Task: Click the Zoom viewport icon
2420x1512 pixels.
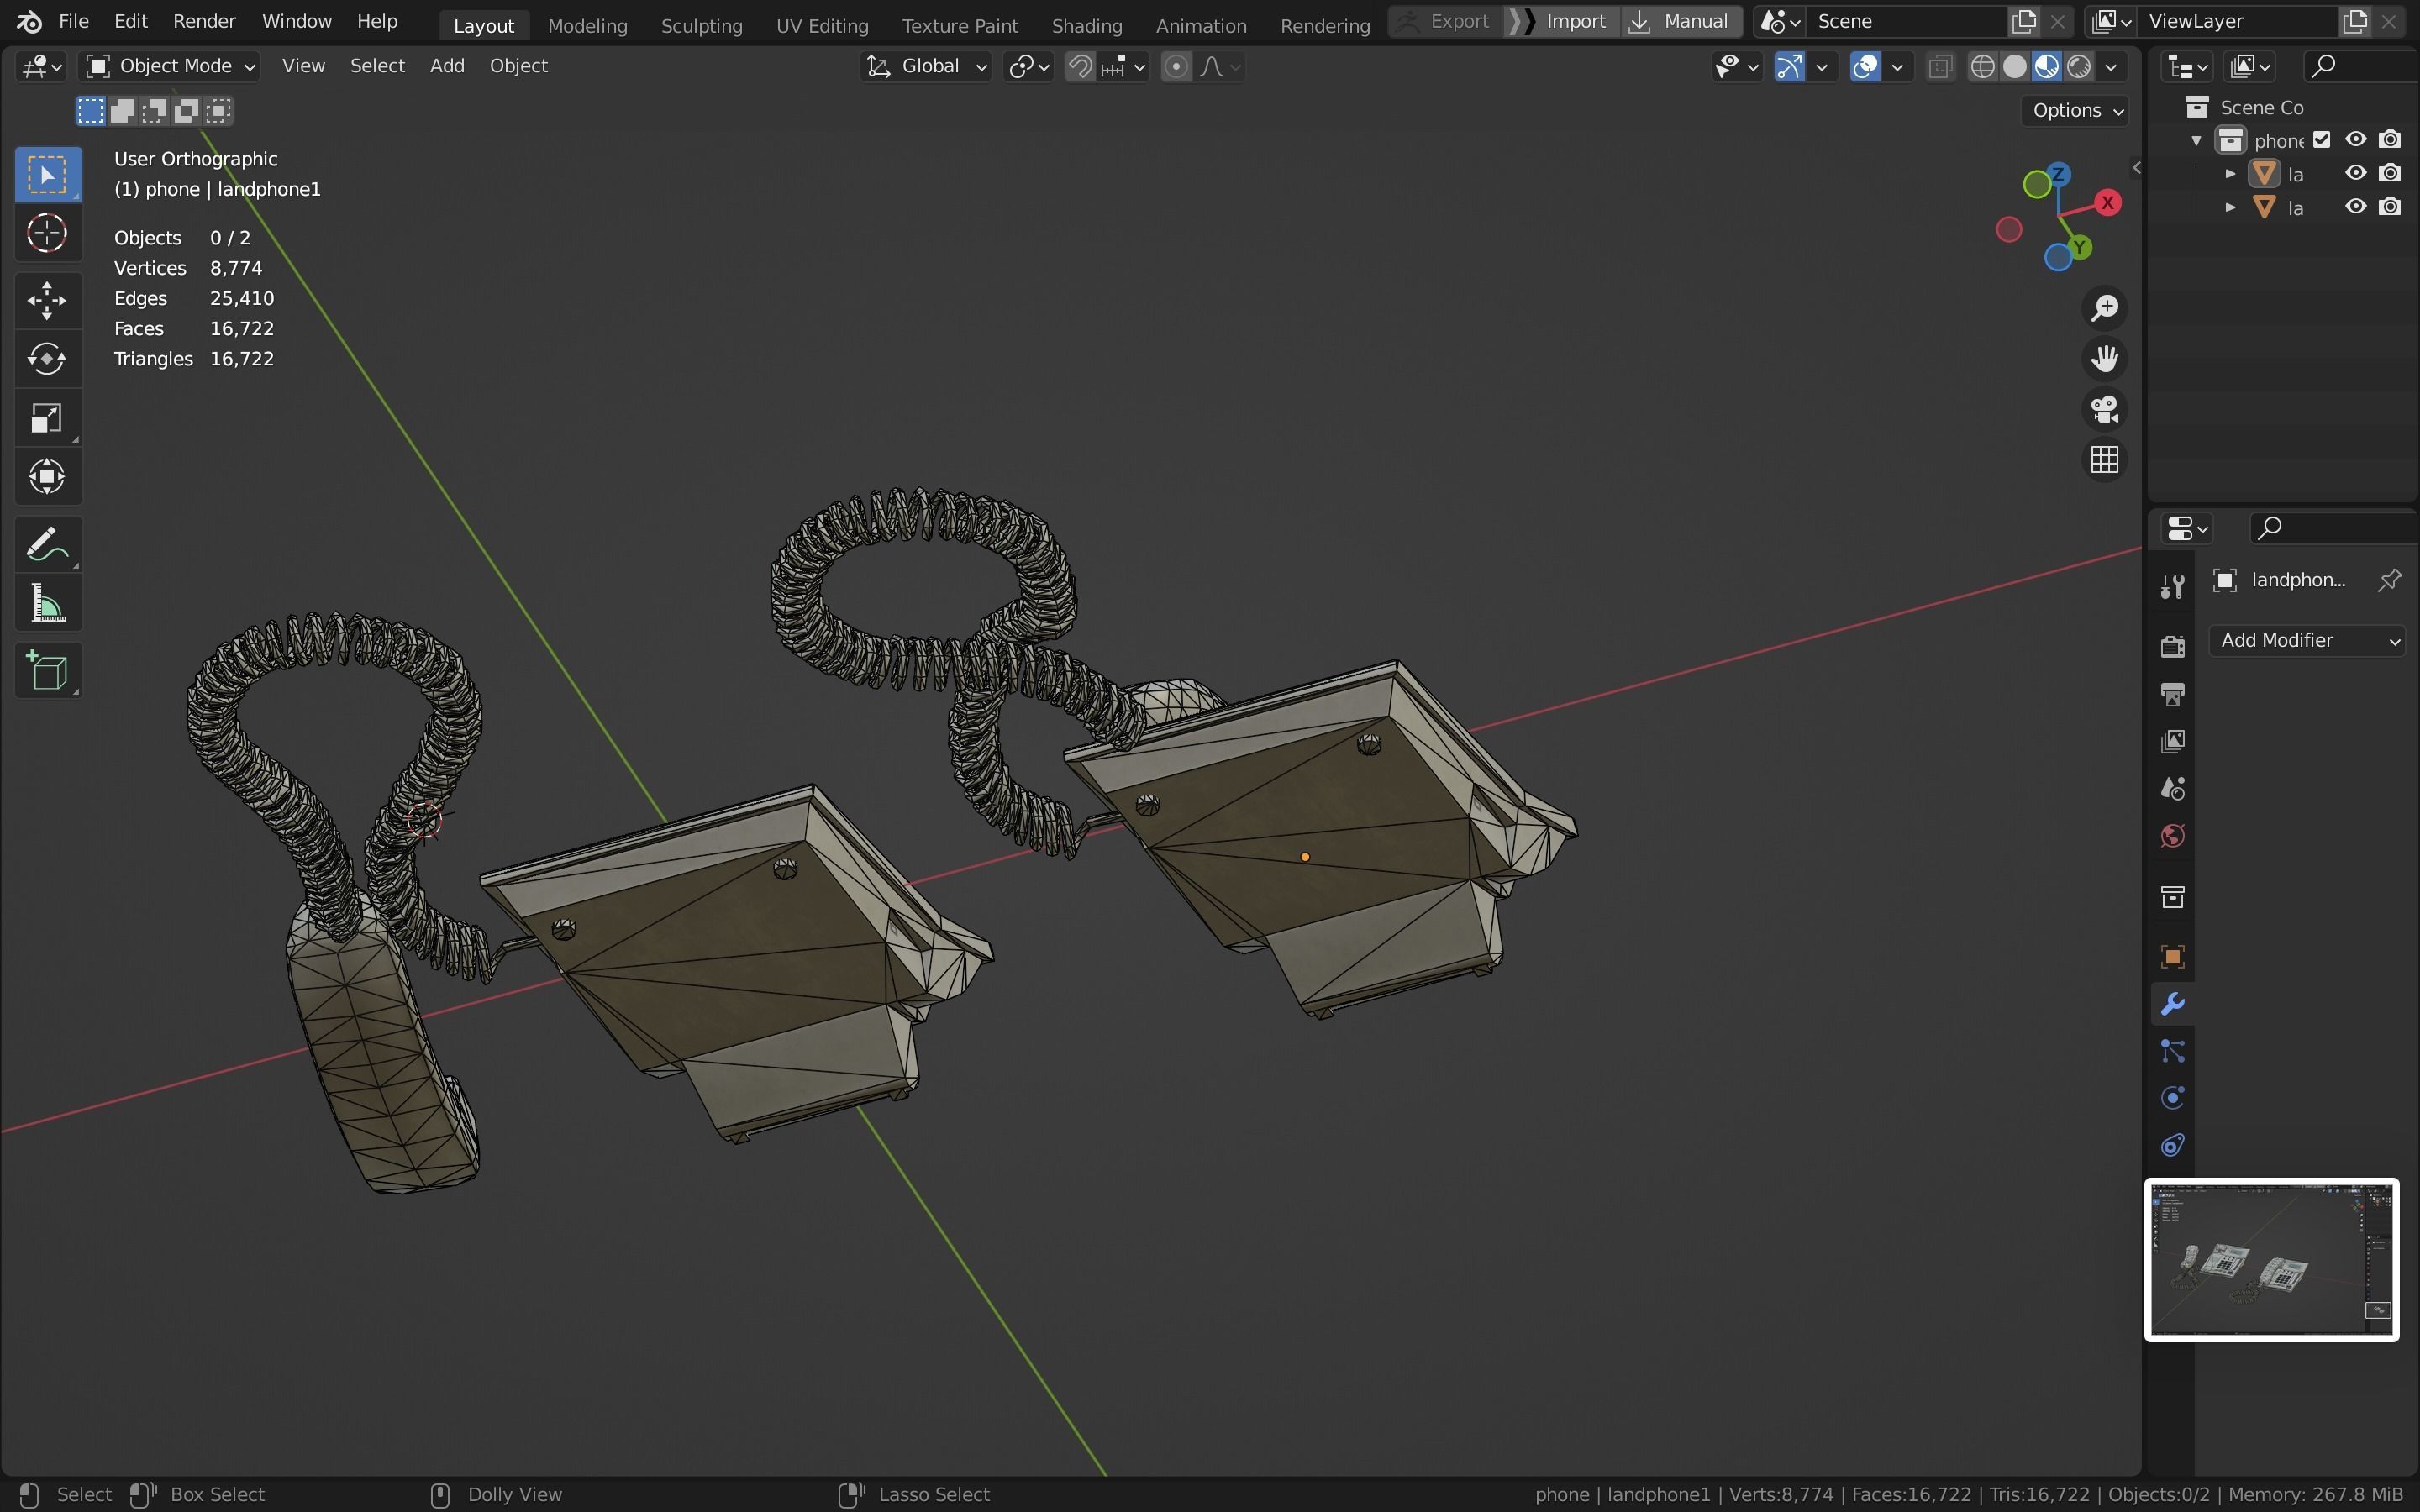Action: 2104,308
